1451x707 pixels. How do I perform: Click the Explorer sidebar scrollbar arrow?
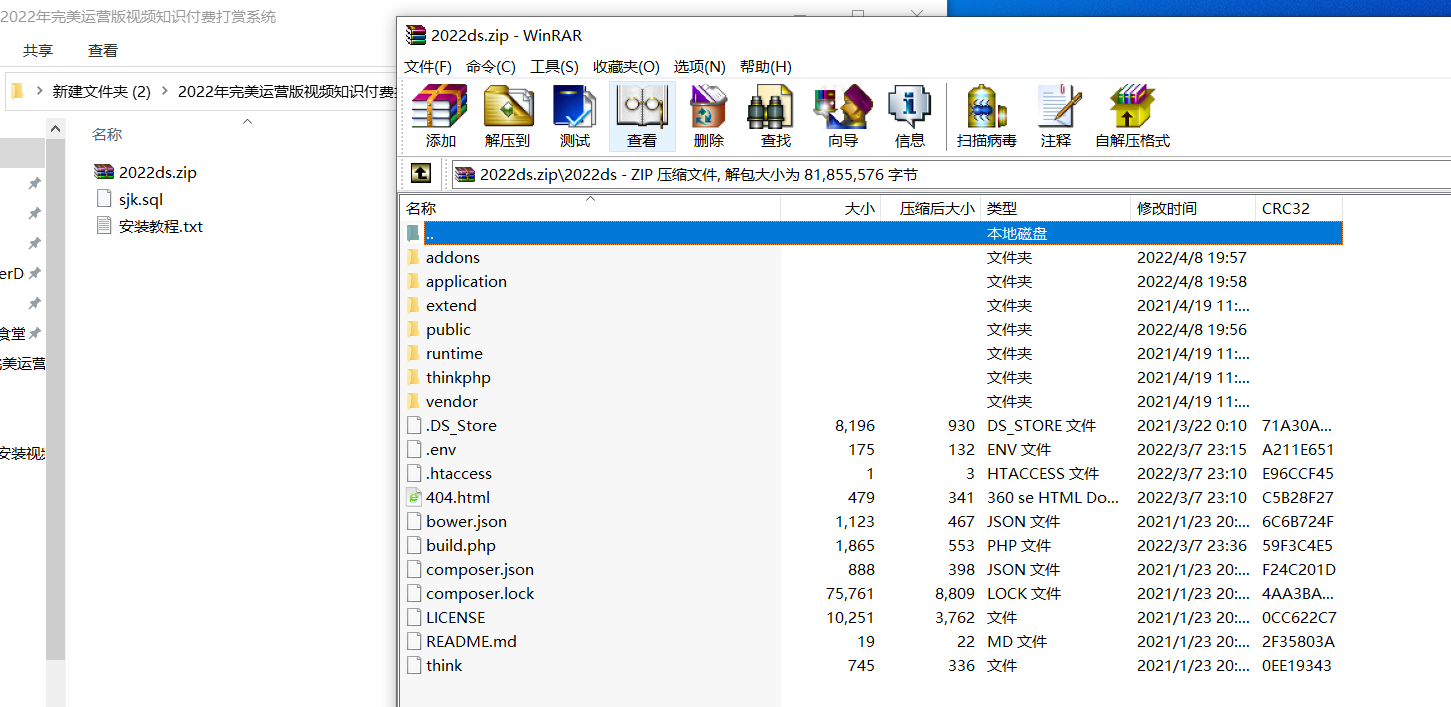[56, 127]
